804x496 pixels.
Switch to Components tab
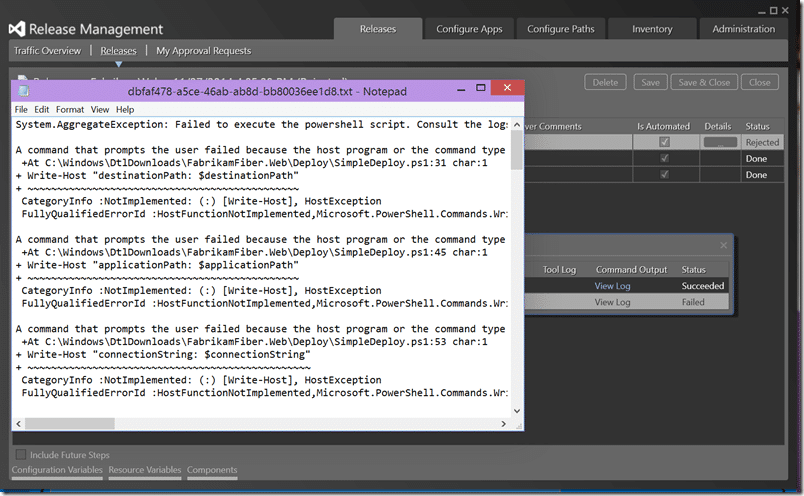coord(212,470)
